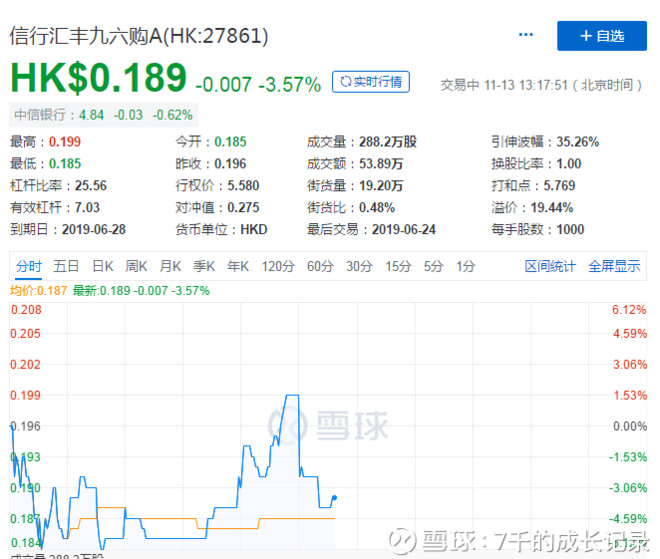This screenshot has width=660, height=559.
Task: Click the current price HK$0.189
Action: pyautogui.click(x=98, y=78)
